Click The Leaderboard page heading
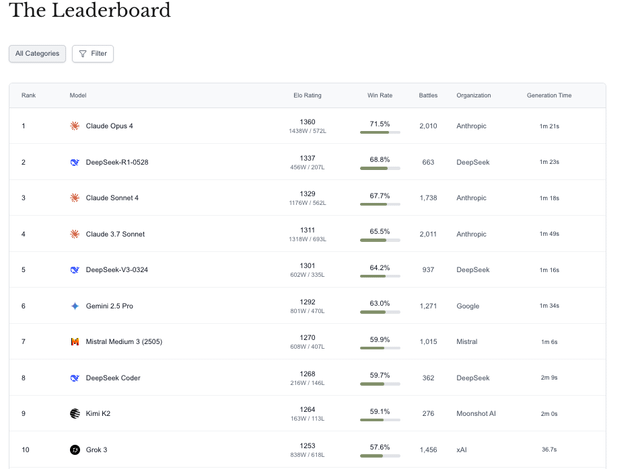The image size is (640, 469). click(90, 10)
